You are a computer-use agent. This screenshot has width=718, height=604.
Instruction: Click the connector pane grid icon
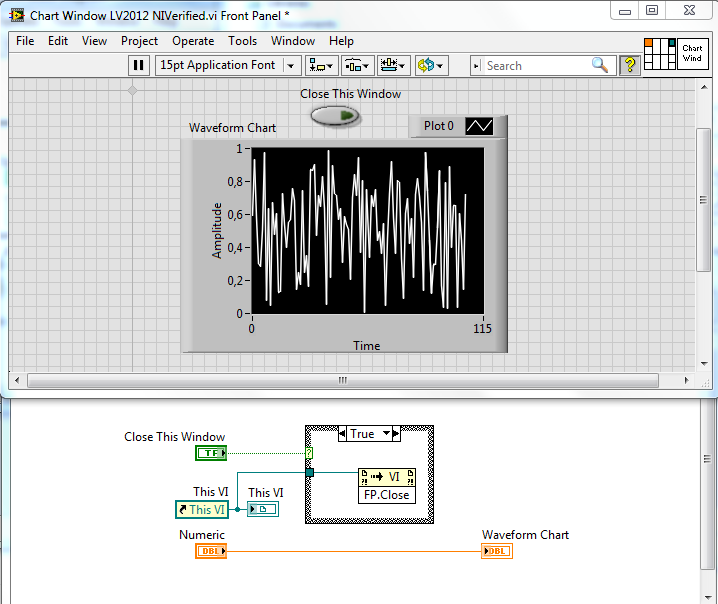(660, 54)
